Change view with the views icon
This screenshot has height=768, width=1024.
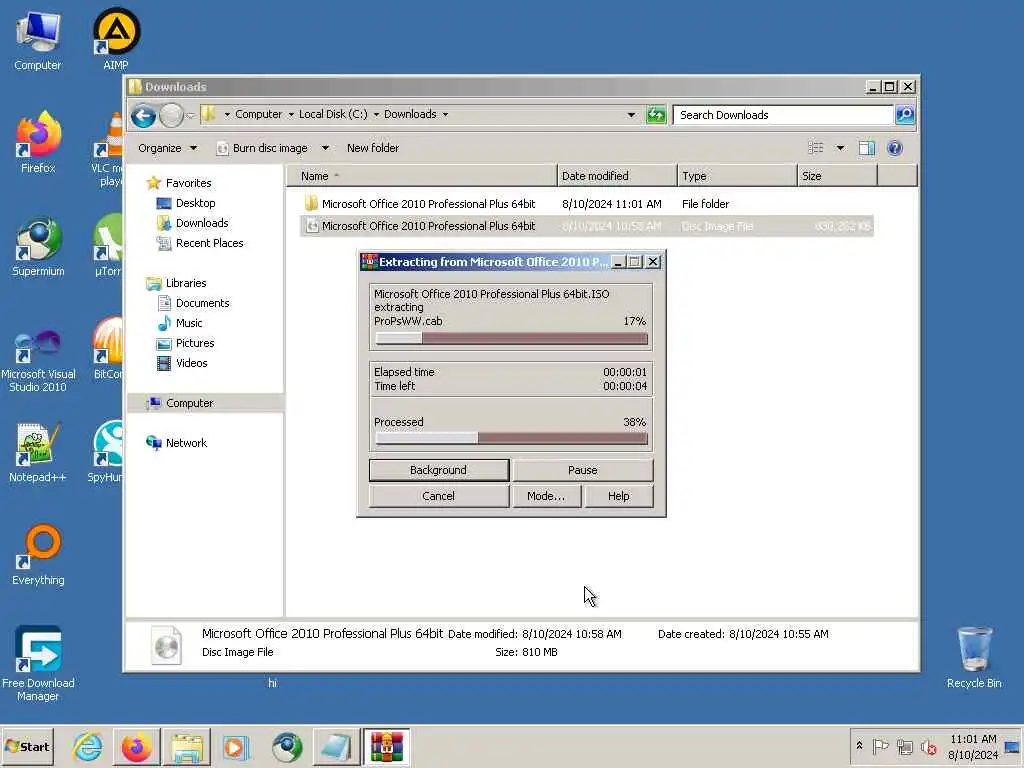(816, 148)
